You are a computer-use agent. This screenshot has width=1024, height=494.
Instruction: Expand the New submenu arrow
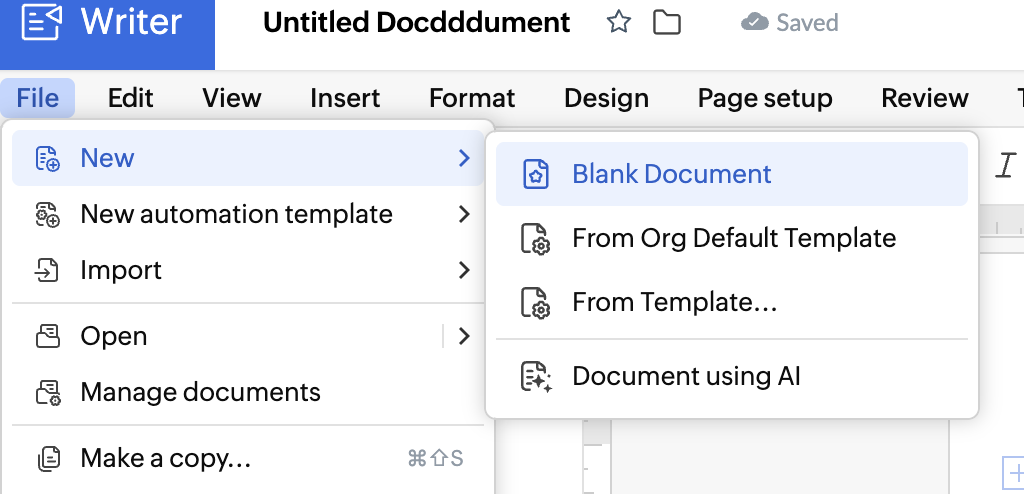click(x=463, y=158)
